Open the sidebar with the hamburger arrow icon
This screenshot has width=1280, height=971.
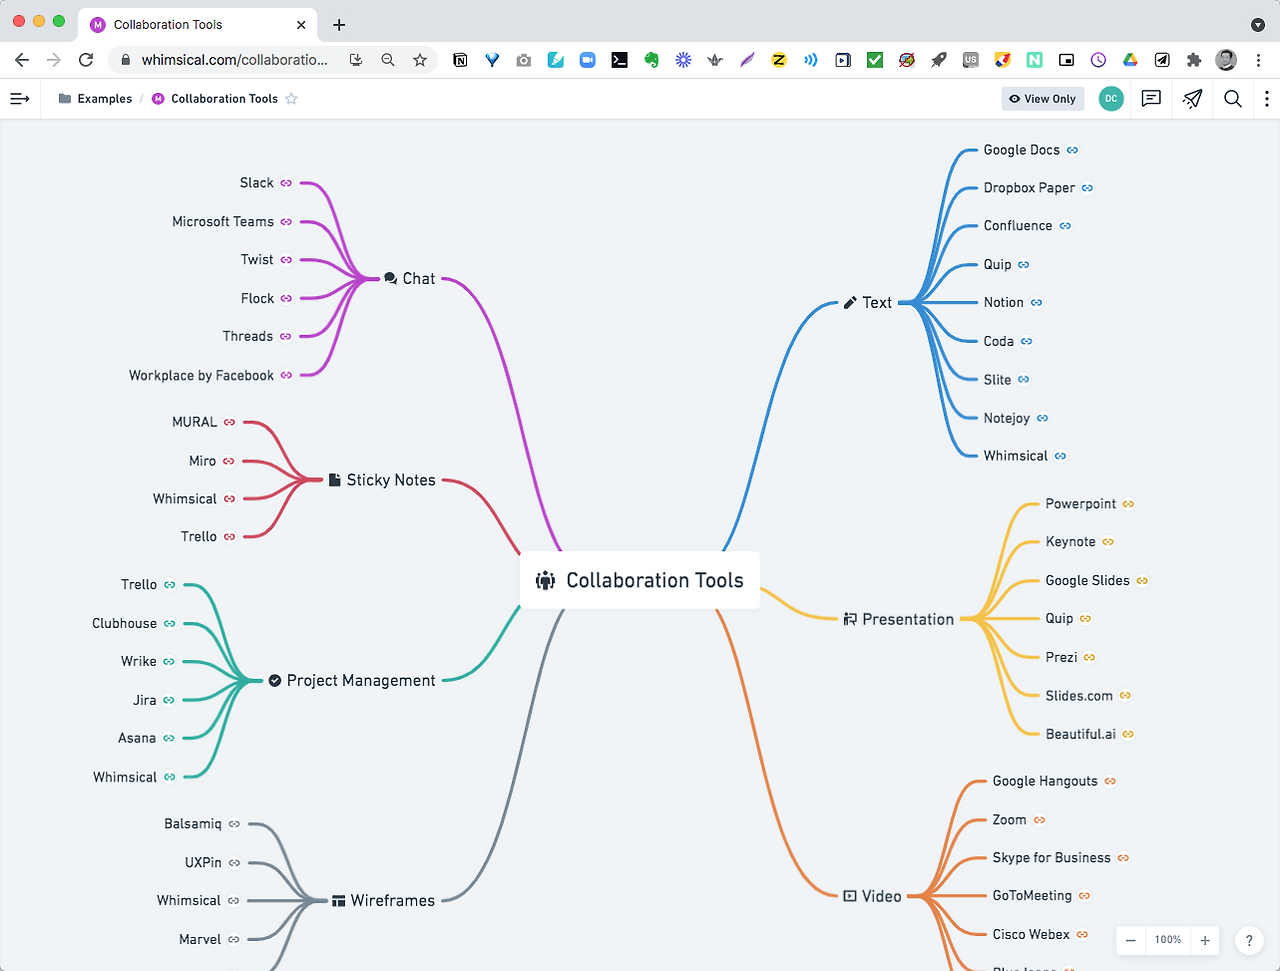coord(20,99)
